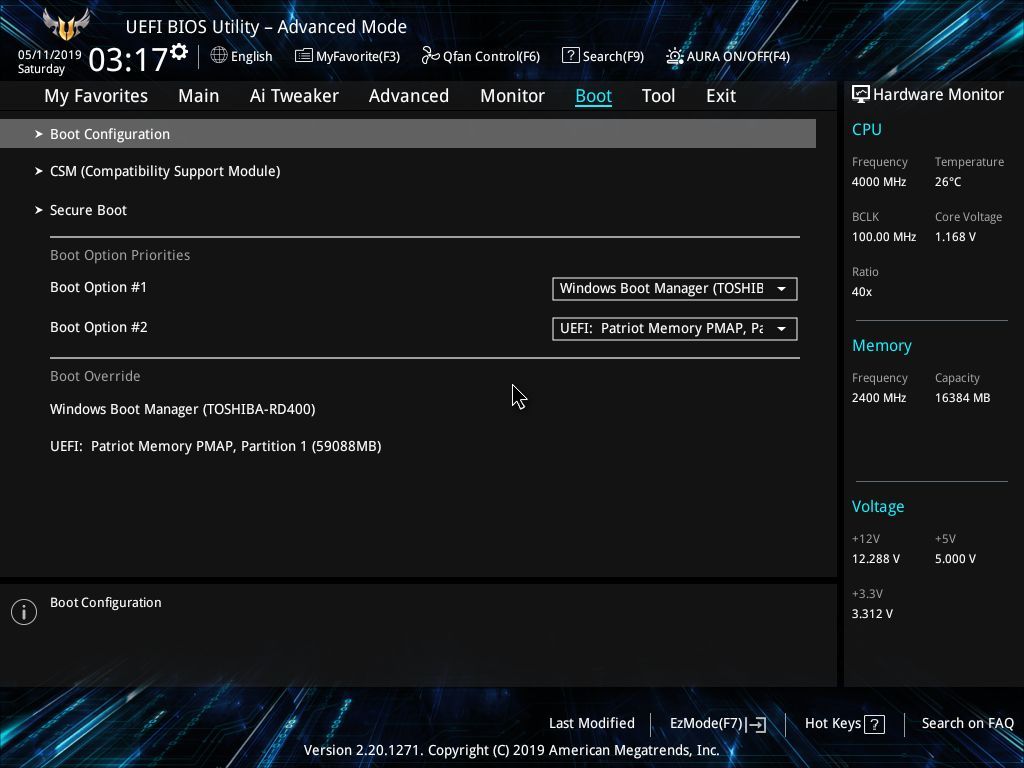Image resolution: width=1024 pixels, height=768 pixels.
Task: Click Boot Configuration help text
Action: point(106,603)
